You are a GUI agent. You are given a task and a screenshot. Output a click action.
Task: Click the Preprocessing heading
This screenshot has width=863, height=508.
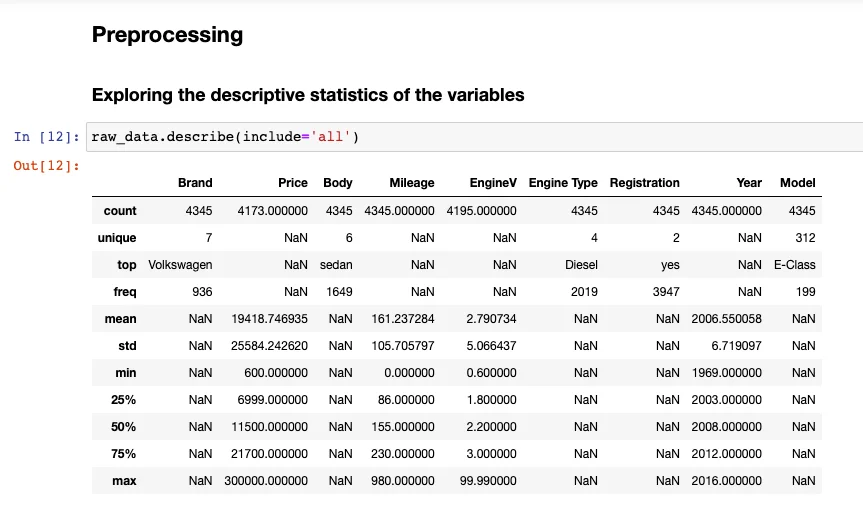pyautogui.click(x=167, y=35)
